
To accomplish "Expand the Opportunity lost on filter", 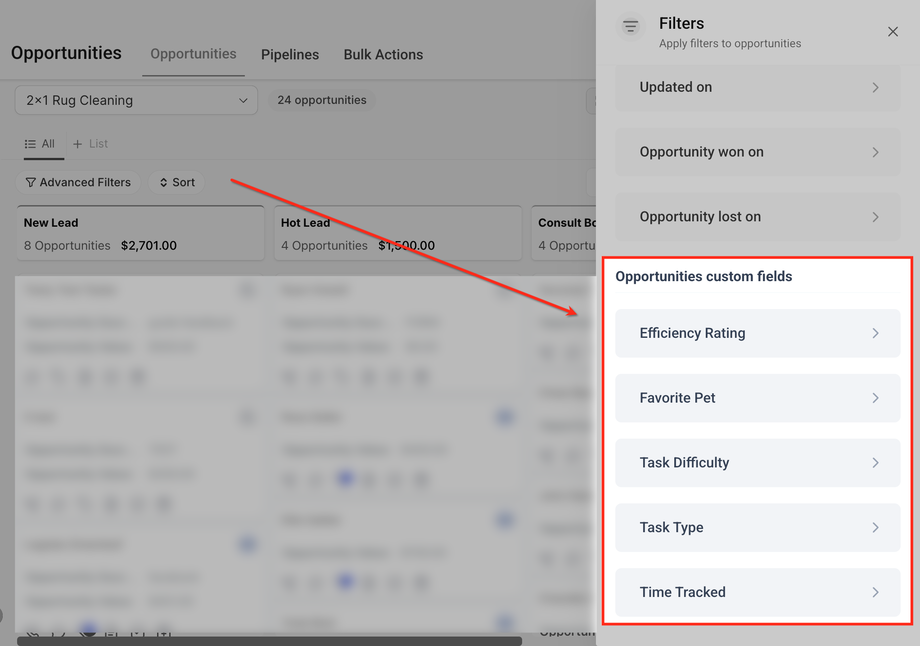I will (757, 217).
